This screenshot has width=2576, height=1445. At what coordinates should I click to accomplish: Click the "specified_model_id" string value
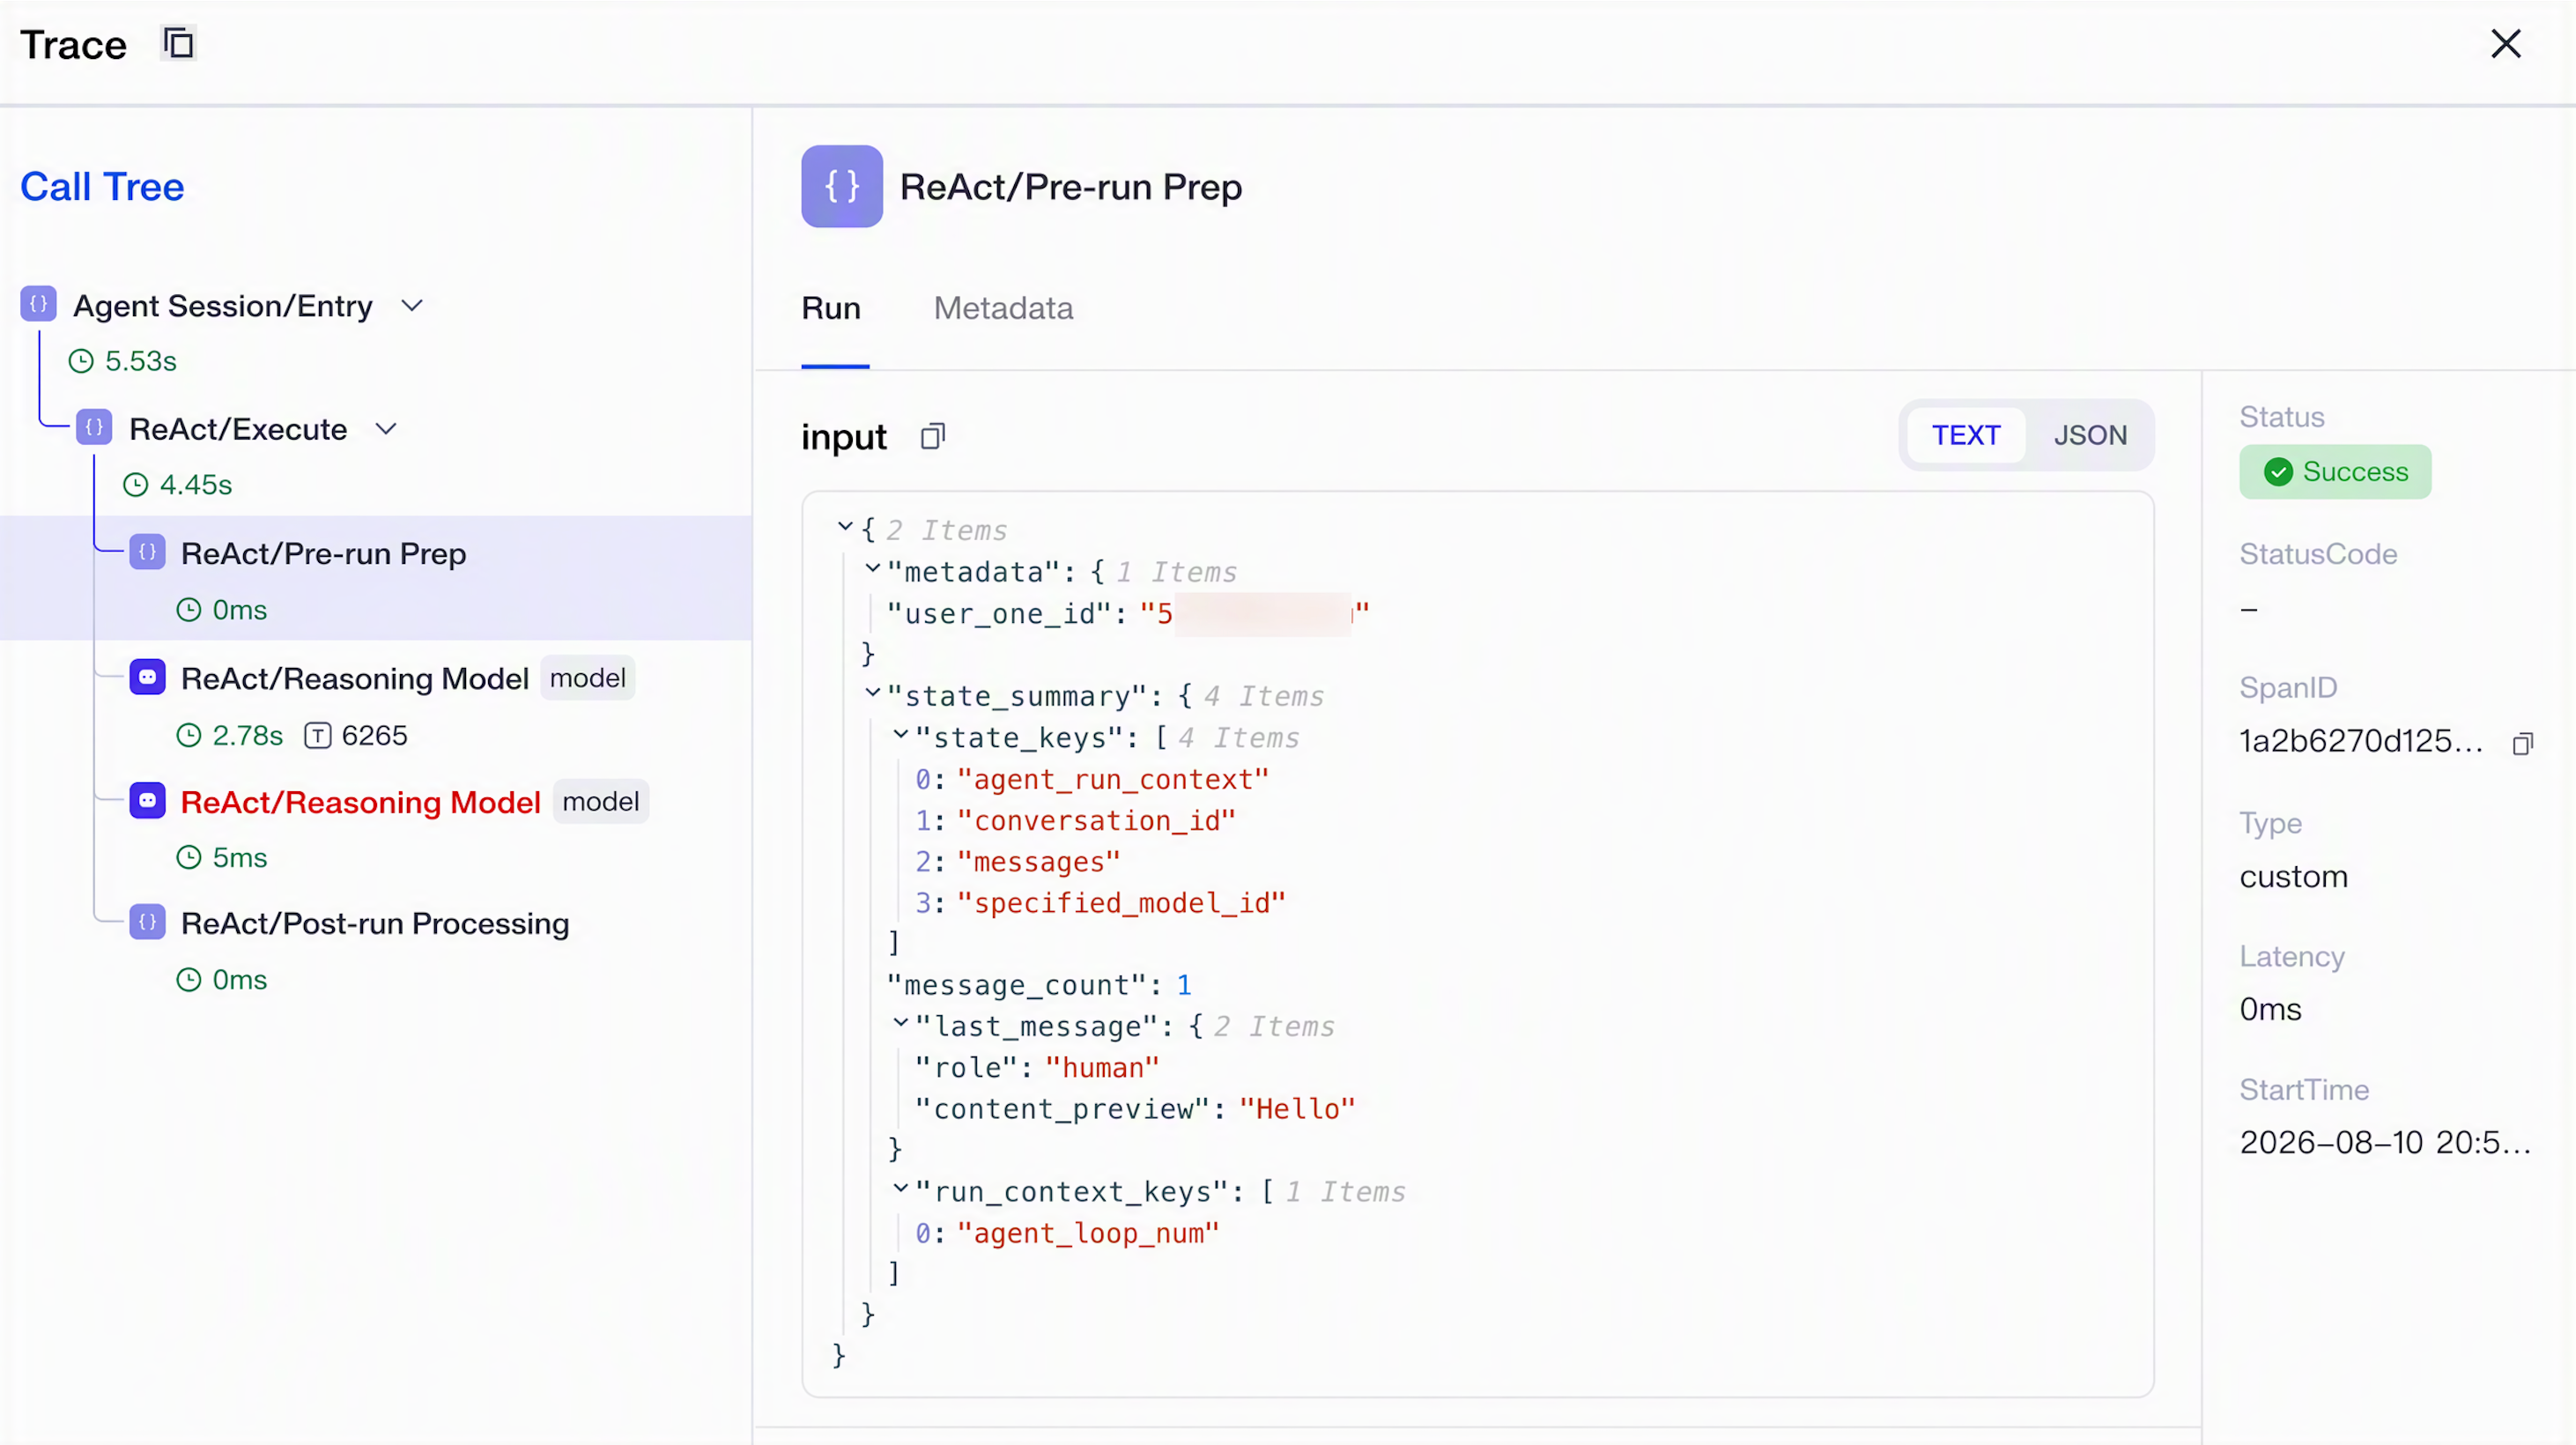[x=1120, y=903]
